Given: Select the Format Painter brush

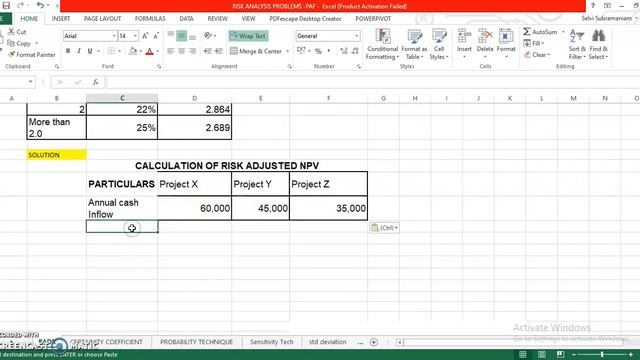Looking at the screenshot, I should (x=11, y=54).
